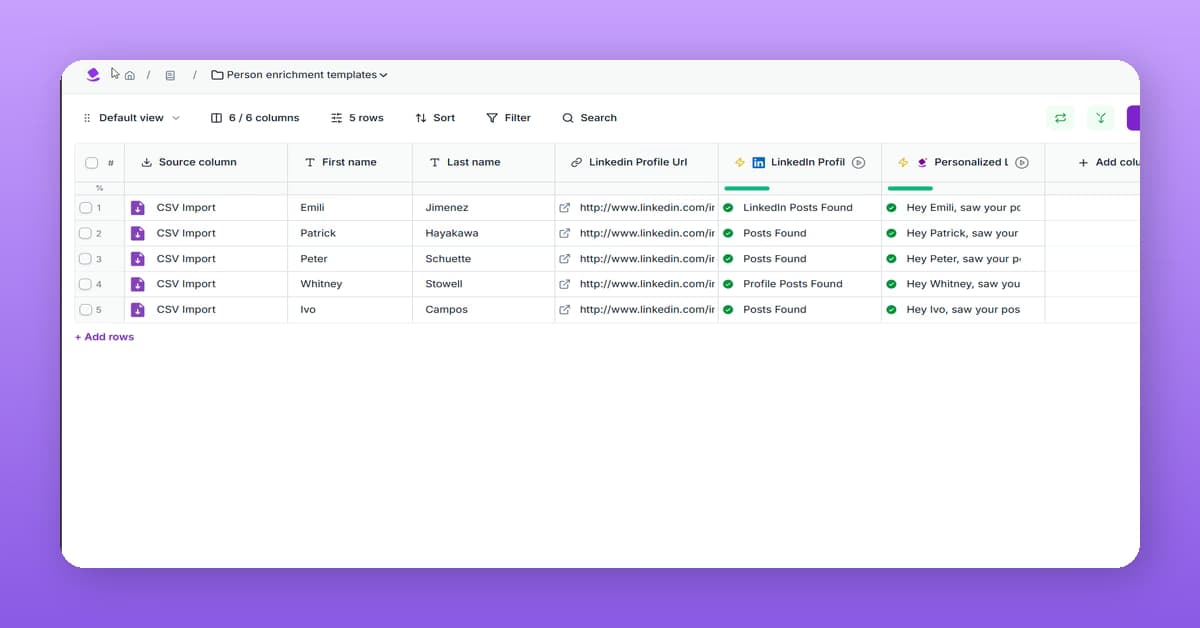Run the Personalized column play icon
This screenshot has height=628, width=1200.
tap(1022, 163)
